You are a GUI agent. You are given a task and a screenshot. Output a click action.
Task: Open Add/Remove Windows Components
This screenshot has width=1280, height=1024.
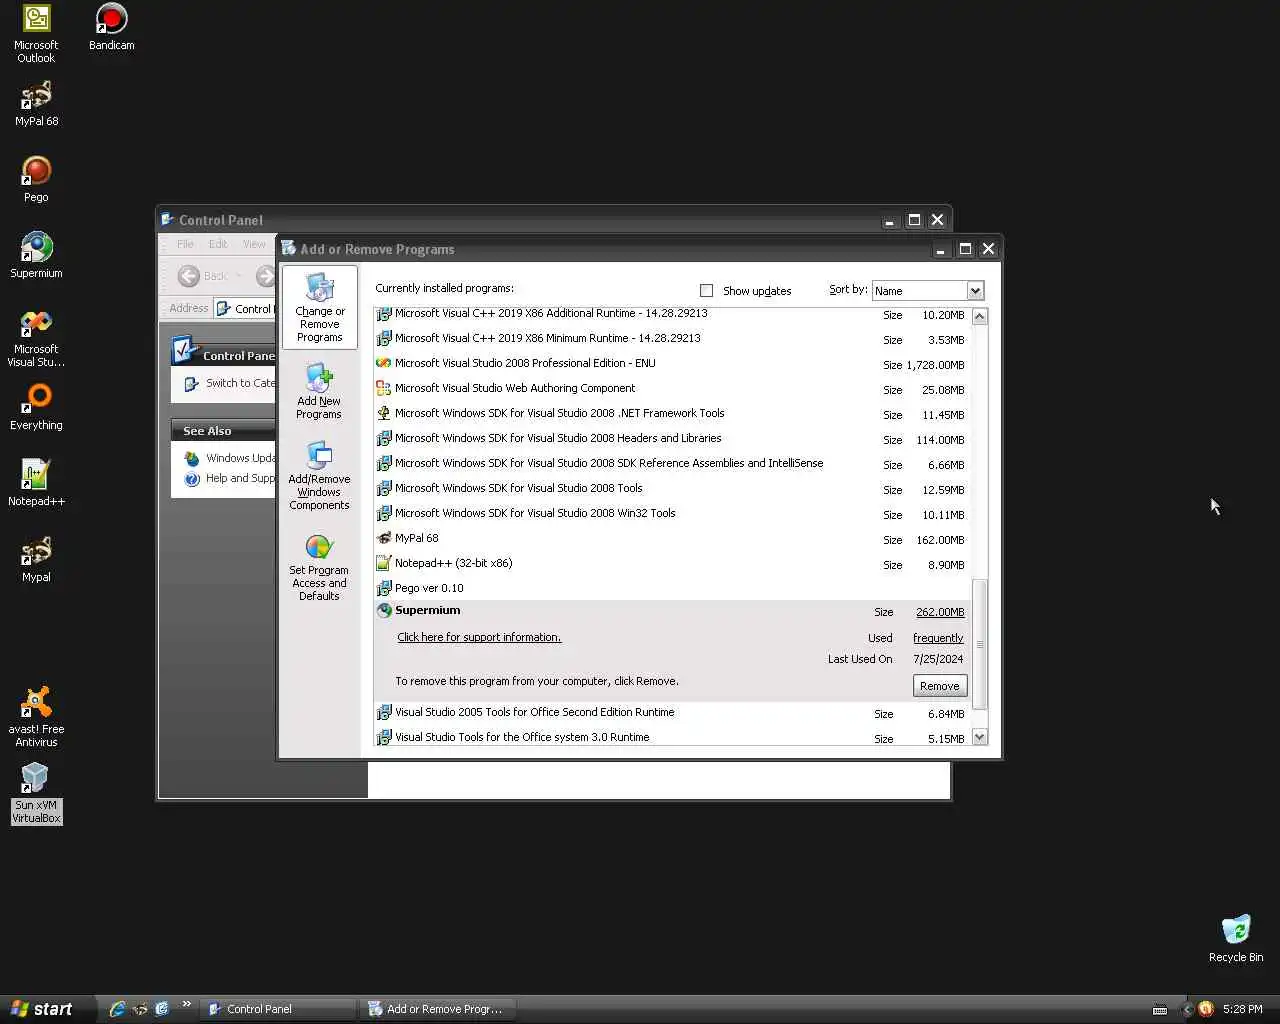319,476
